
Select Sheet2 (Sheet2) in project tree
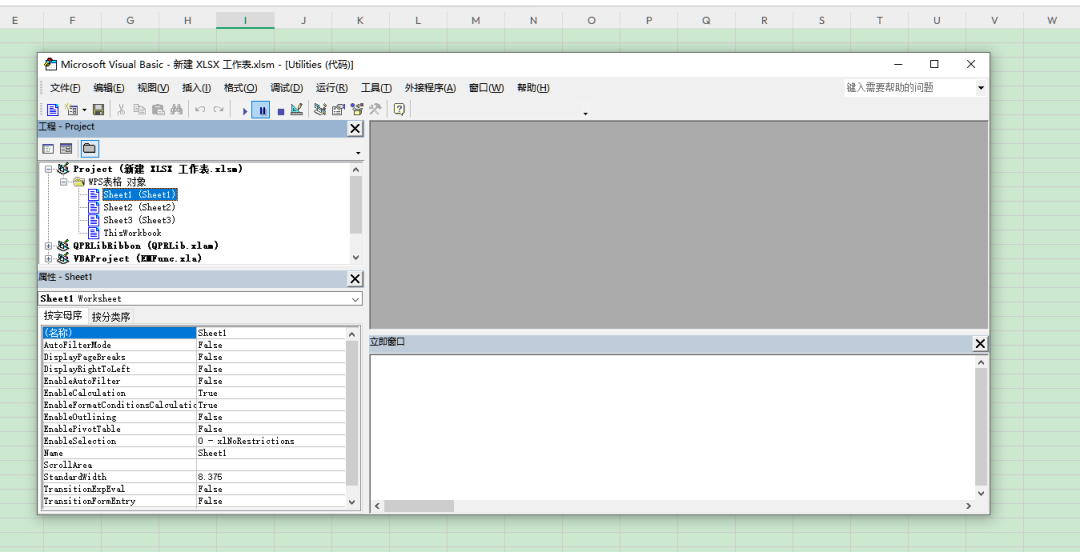pos(139,207)
